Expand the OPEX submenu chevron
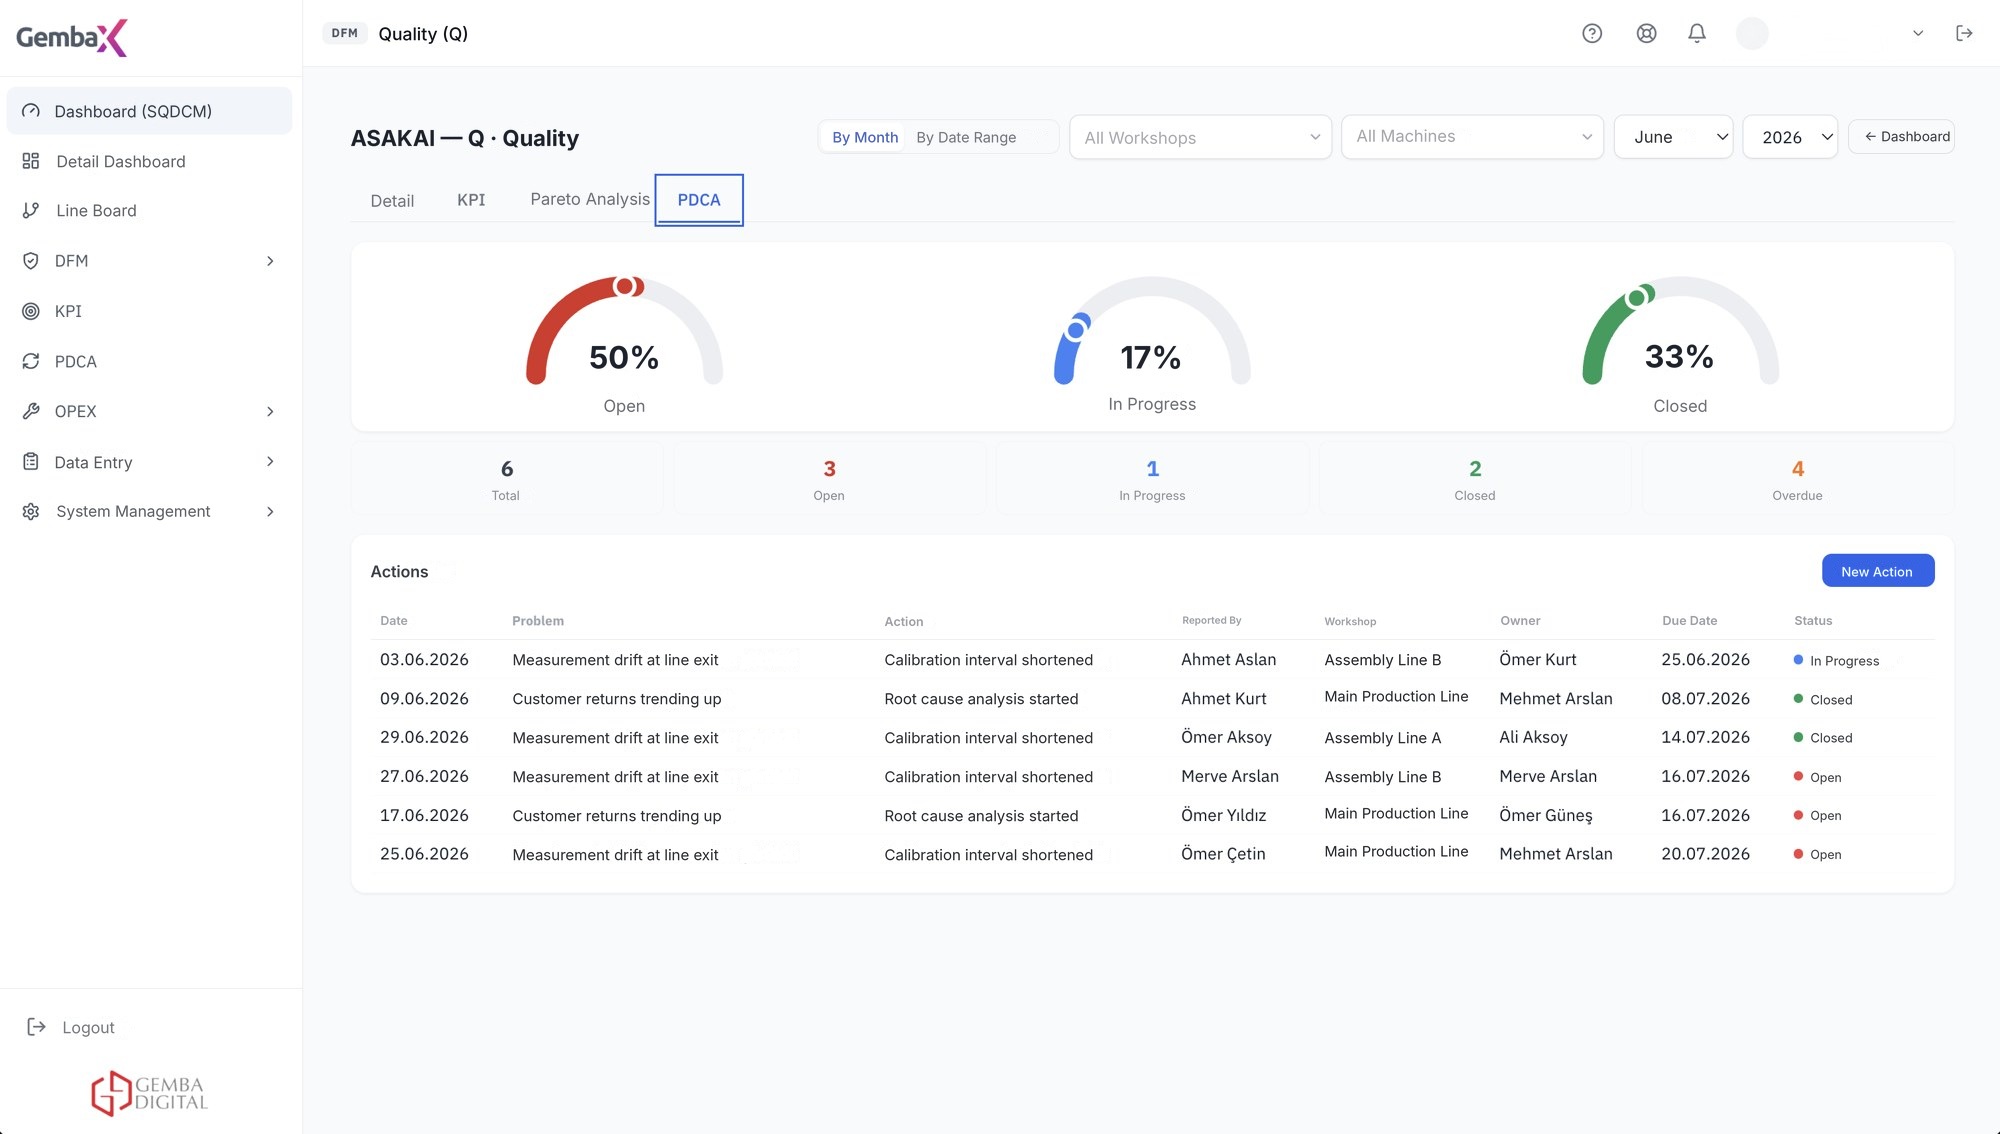This screenshot has height=1134, width=2000. pyautogui.click(x=270, y=411)
